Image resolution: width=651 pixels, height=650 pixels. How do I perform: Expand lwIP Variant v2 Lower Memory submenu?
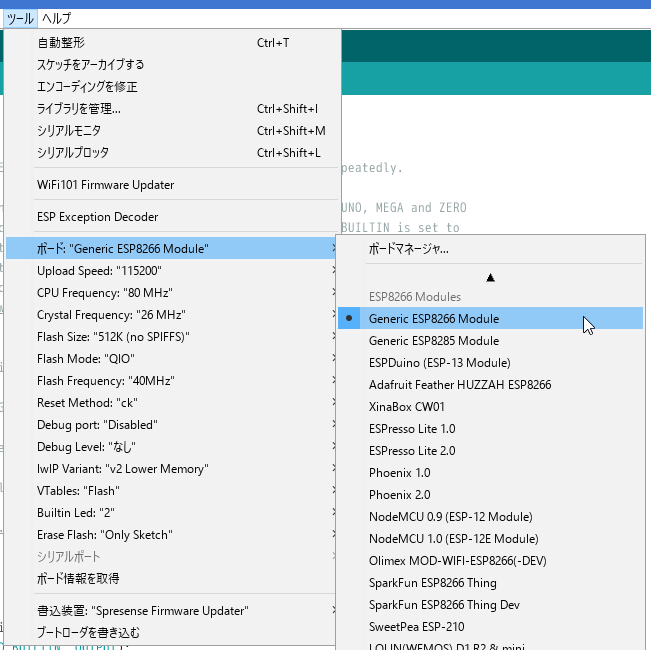pyautogui.click(x=171, y=469)
